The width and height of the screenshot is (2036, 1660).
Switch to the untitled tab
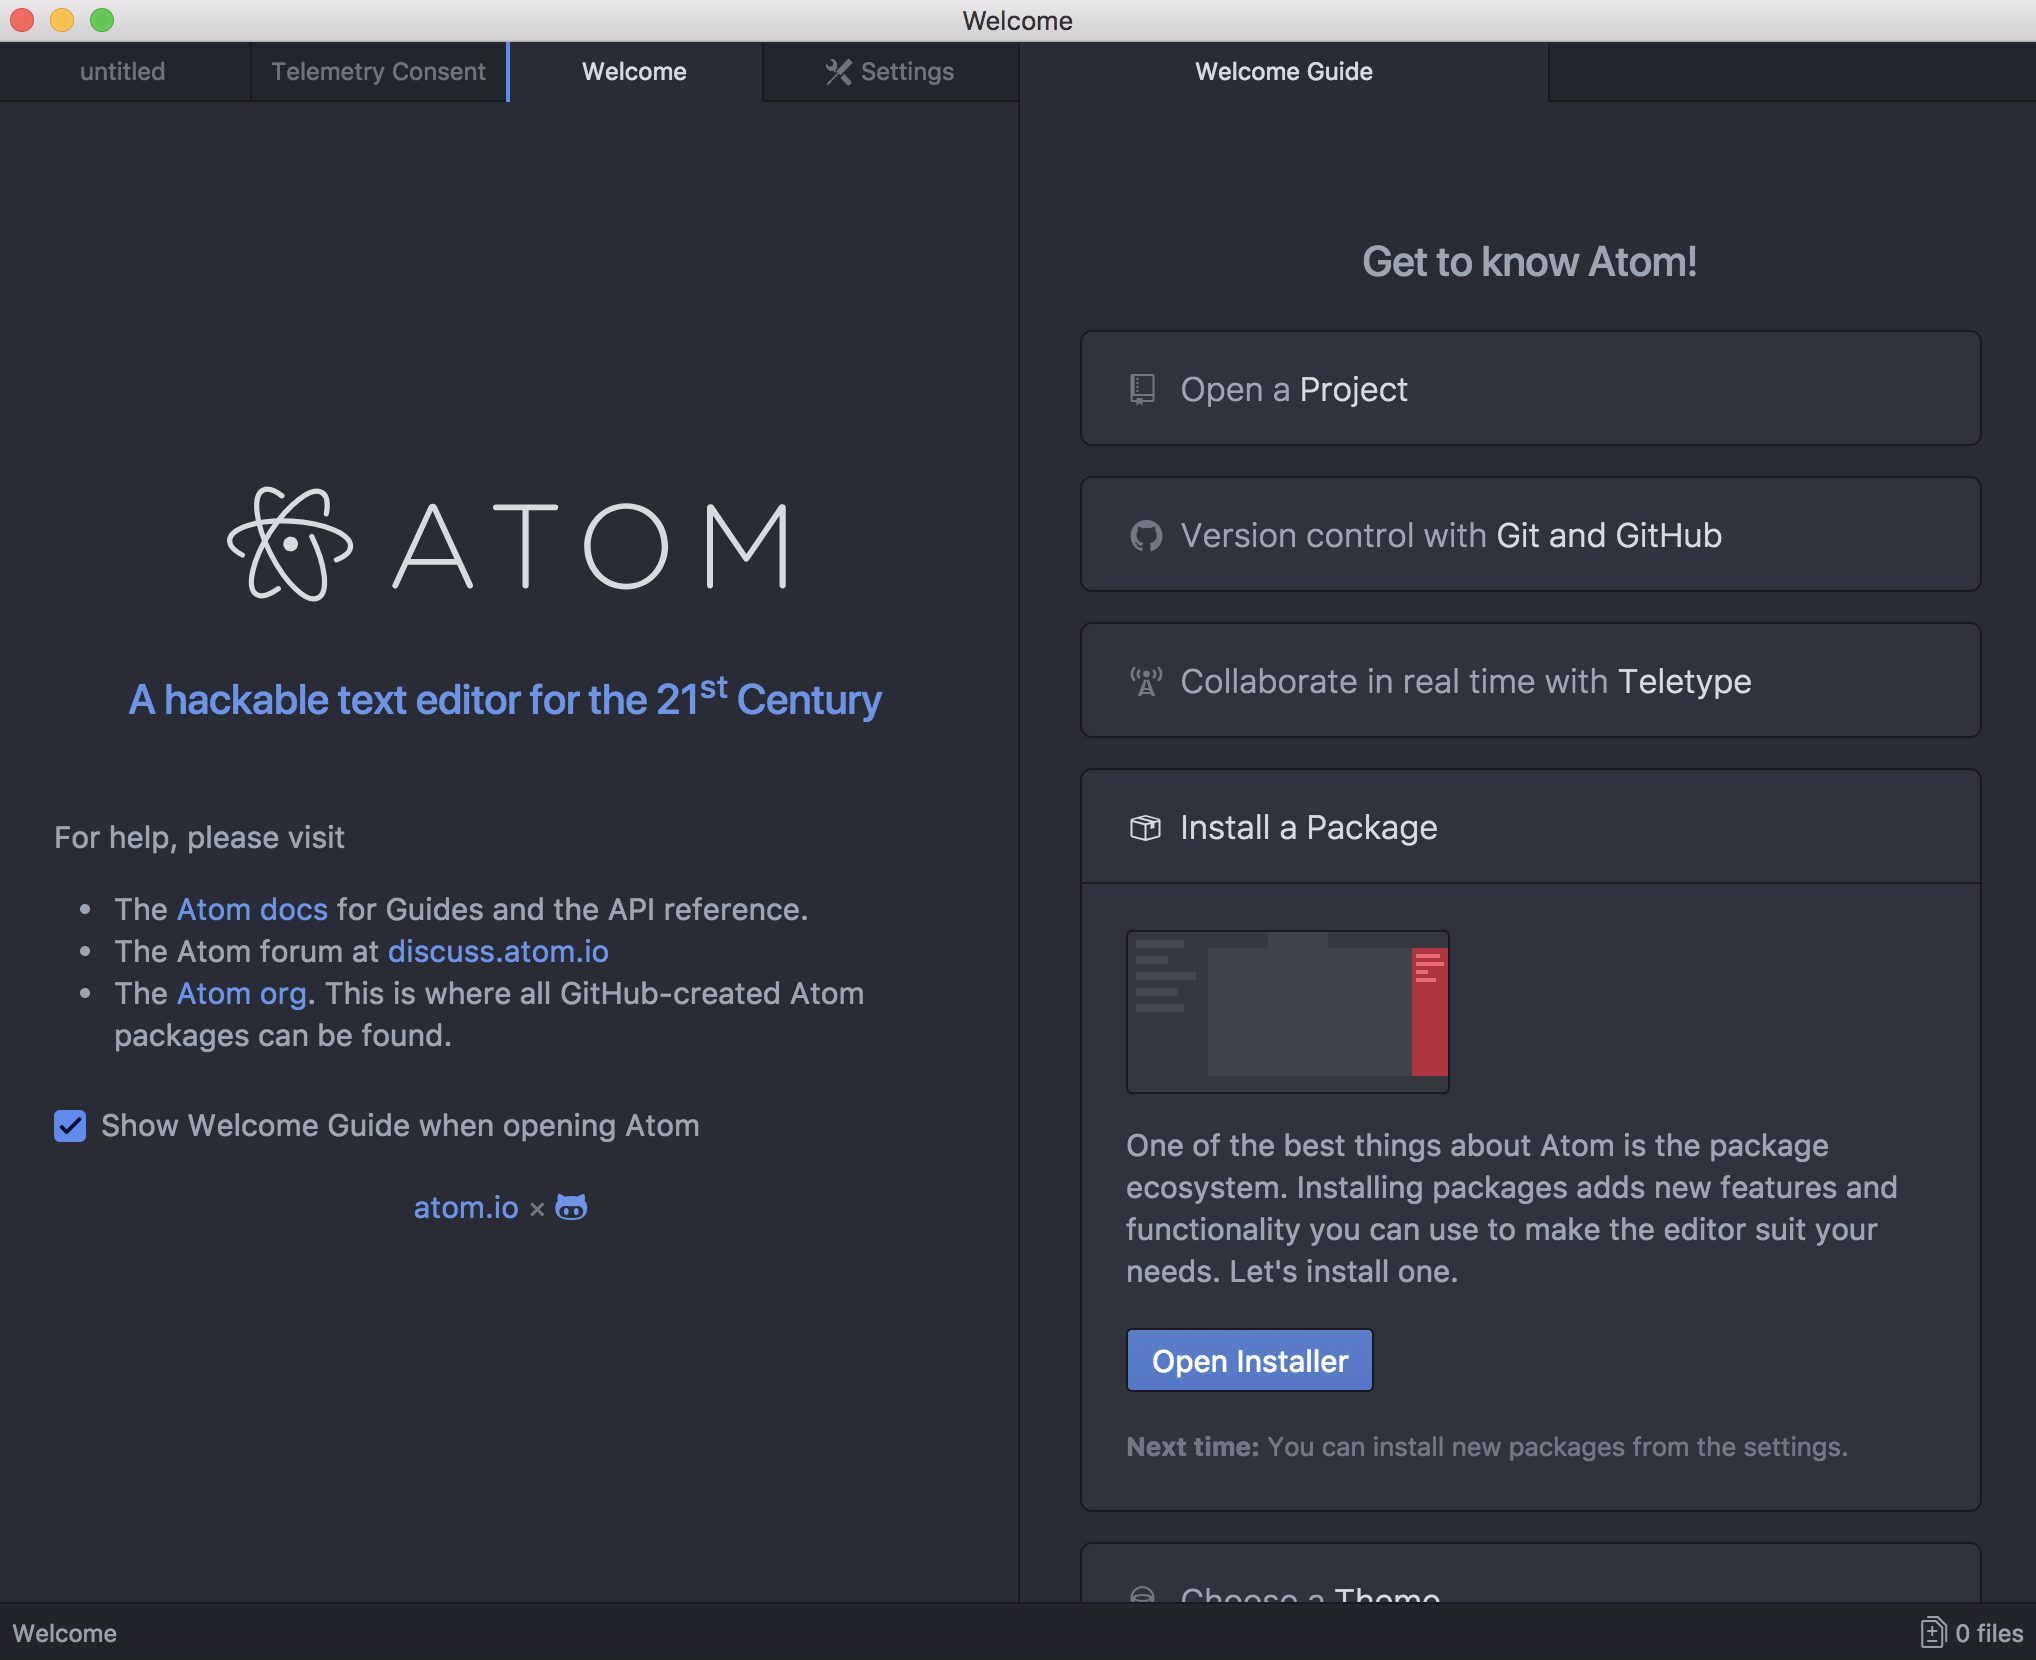pos(123,72)
